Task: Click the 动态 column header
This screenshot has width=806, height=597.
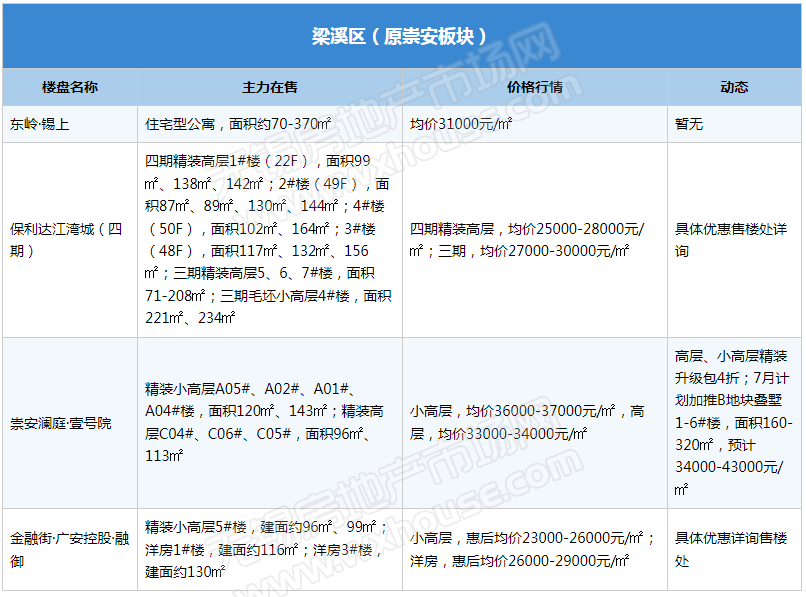Action: [x=733, y=87]
